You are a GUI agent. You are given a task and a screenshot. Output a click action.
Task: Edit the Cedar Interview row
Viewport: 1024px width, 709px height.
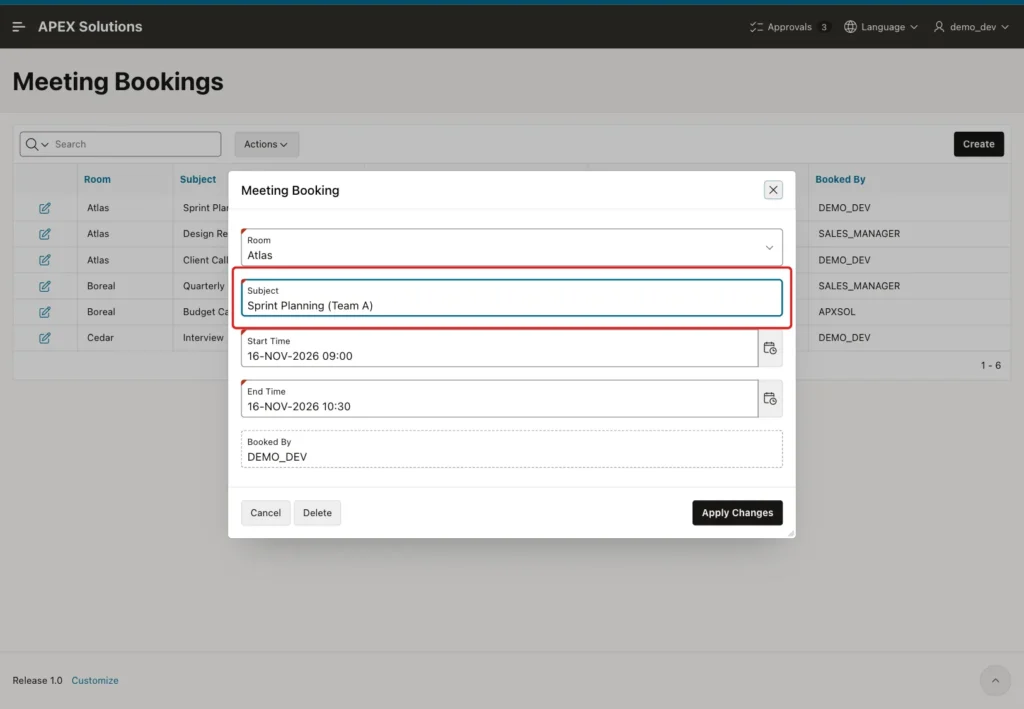coord(44,338)
